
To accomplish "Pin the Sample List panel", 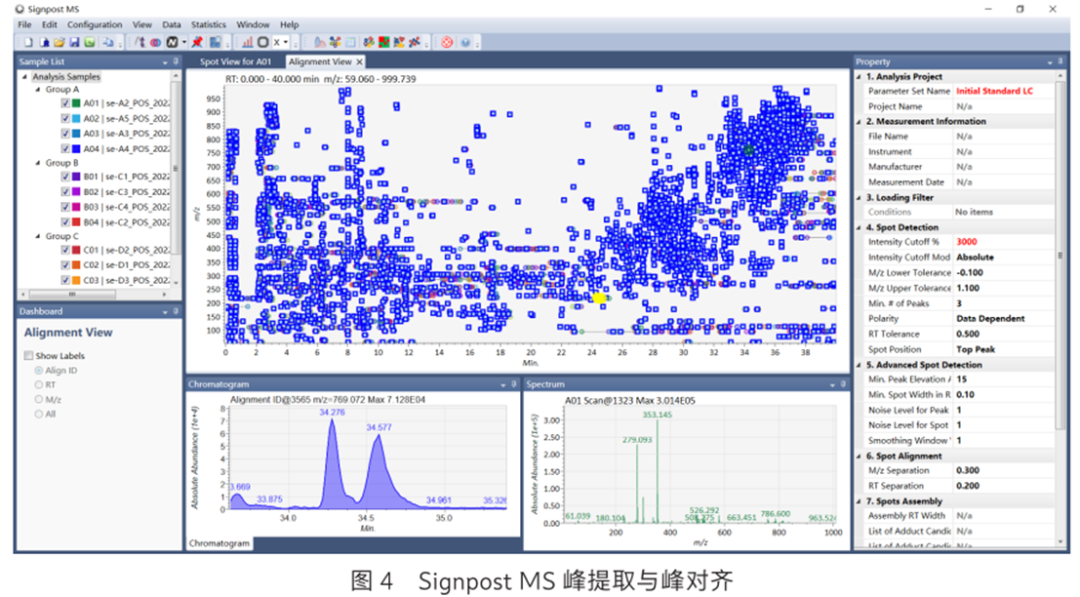I will pos(175,62).
